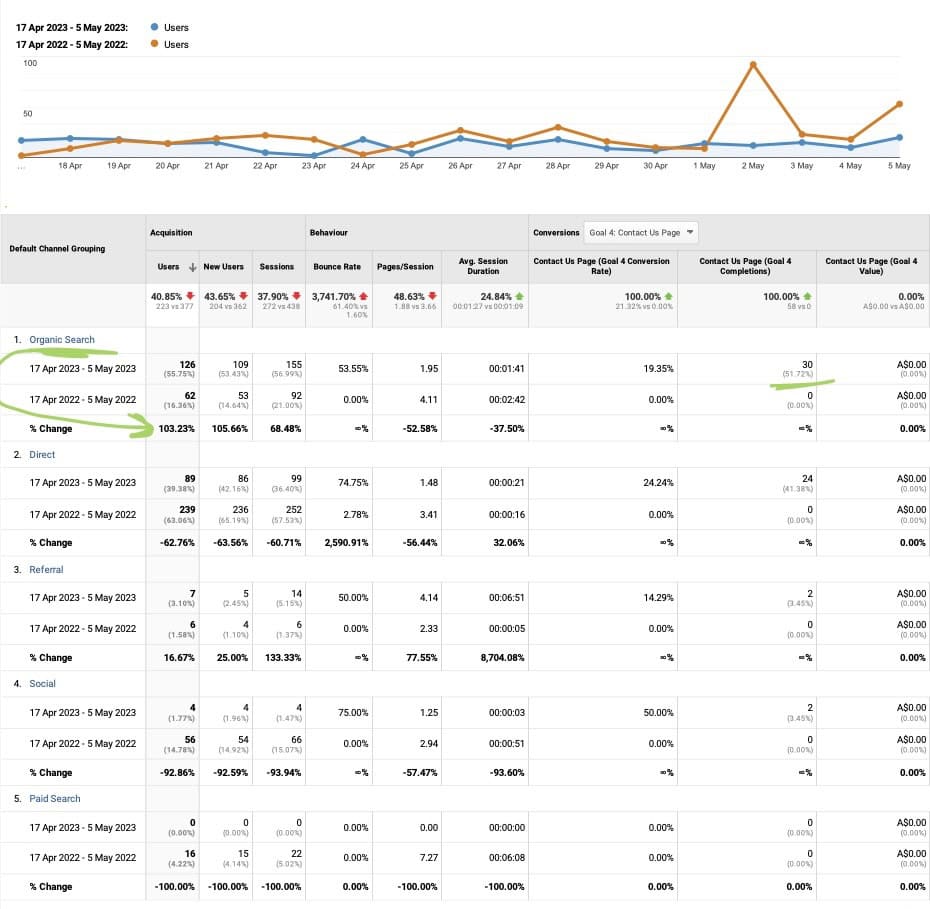This screenshot has width=930, height=909.
Task: Click green arrow beside conversion rate 100.00%
Action: [668, 296]
